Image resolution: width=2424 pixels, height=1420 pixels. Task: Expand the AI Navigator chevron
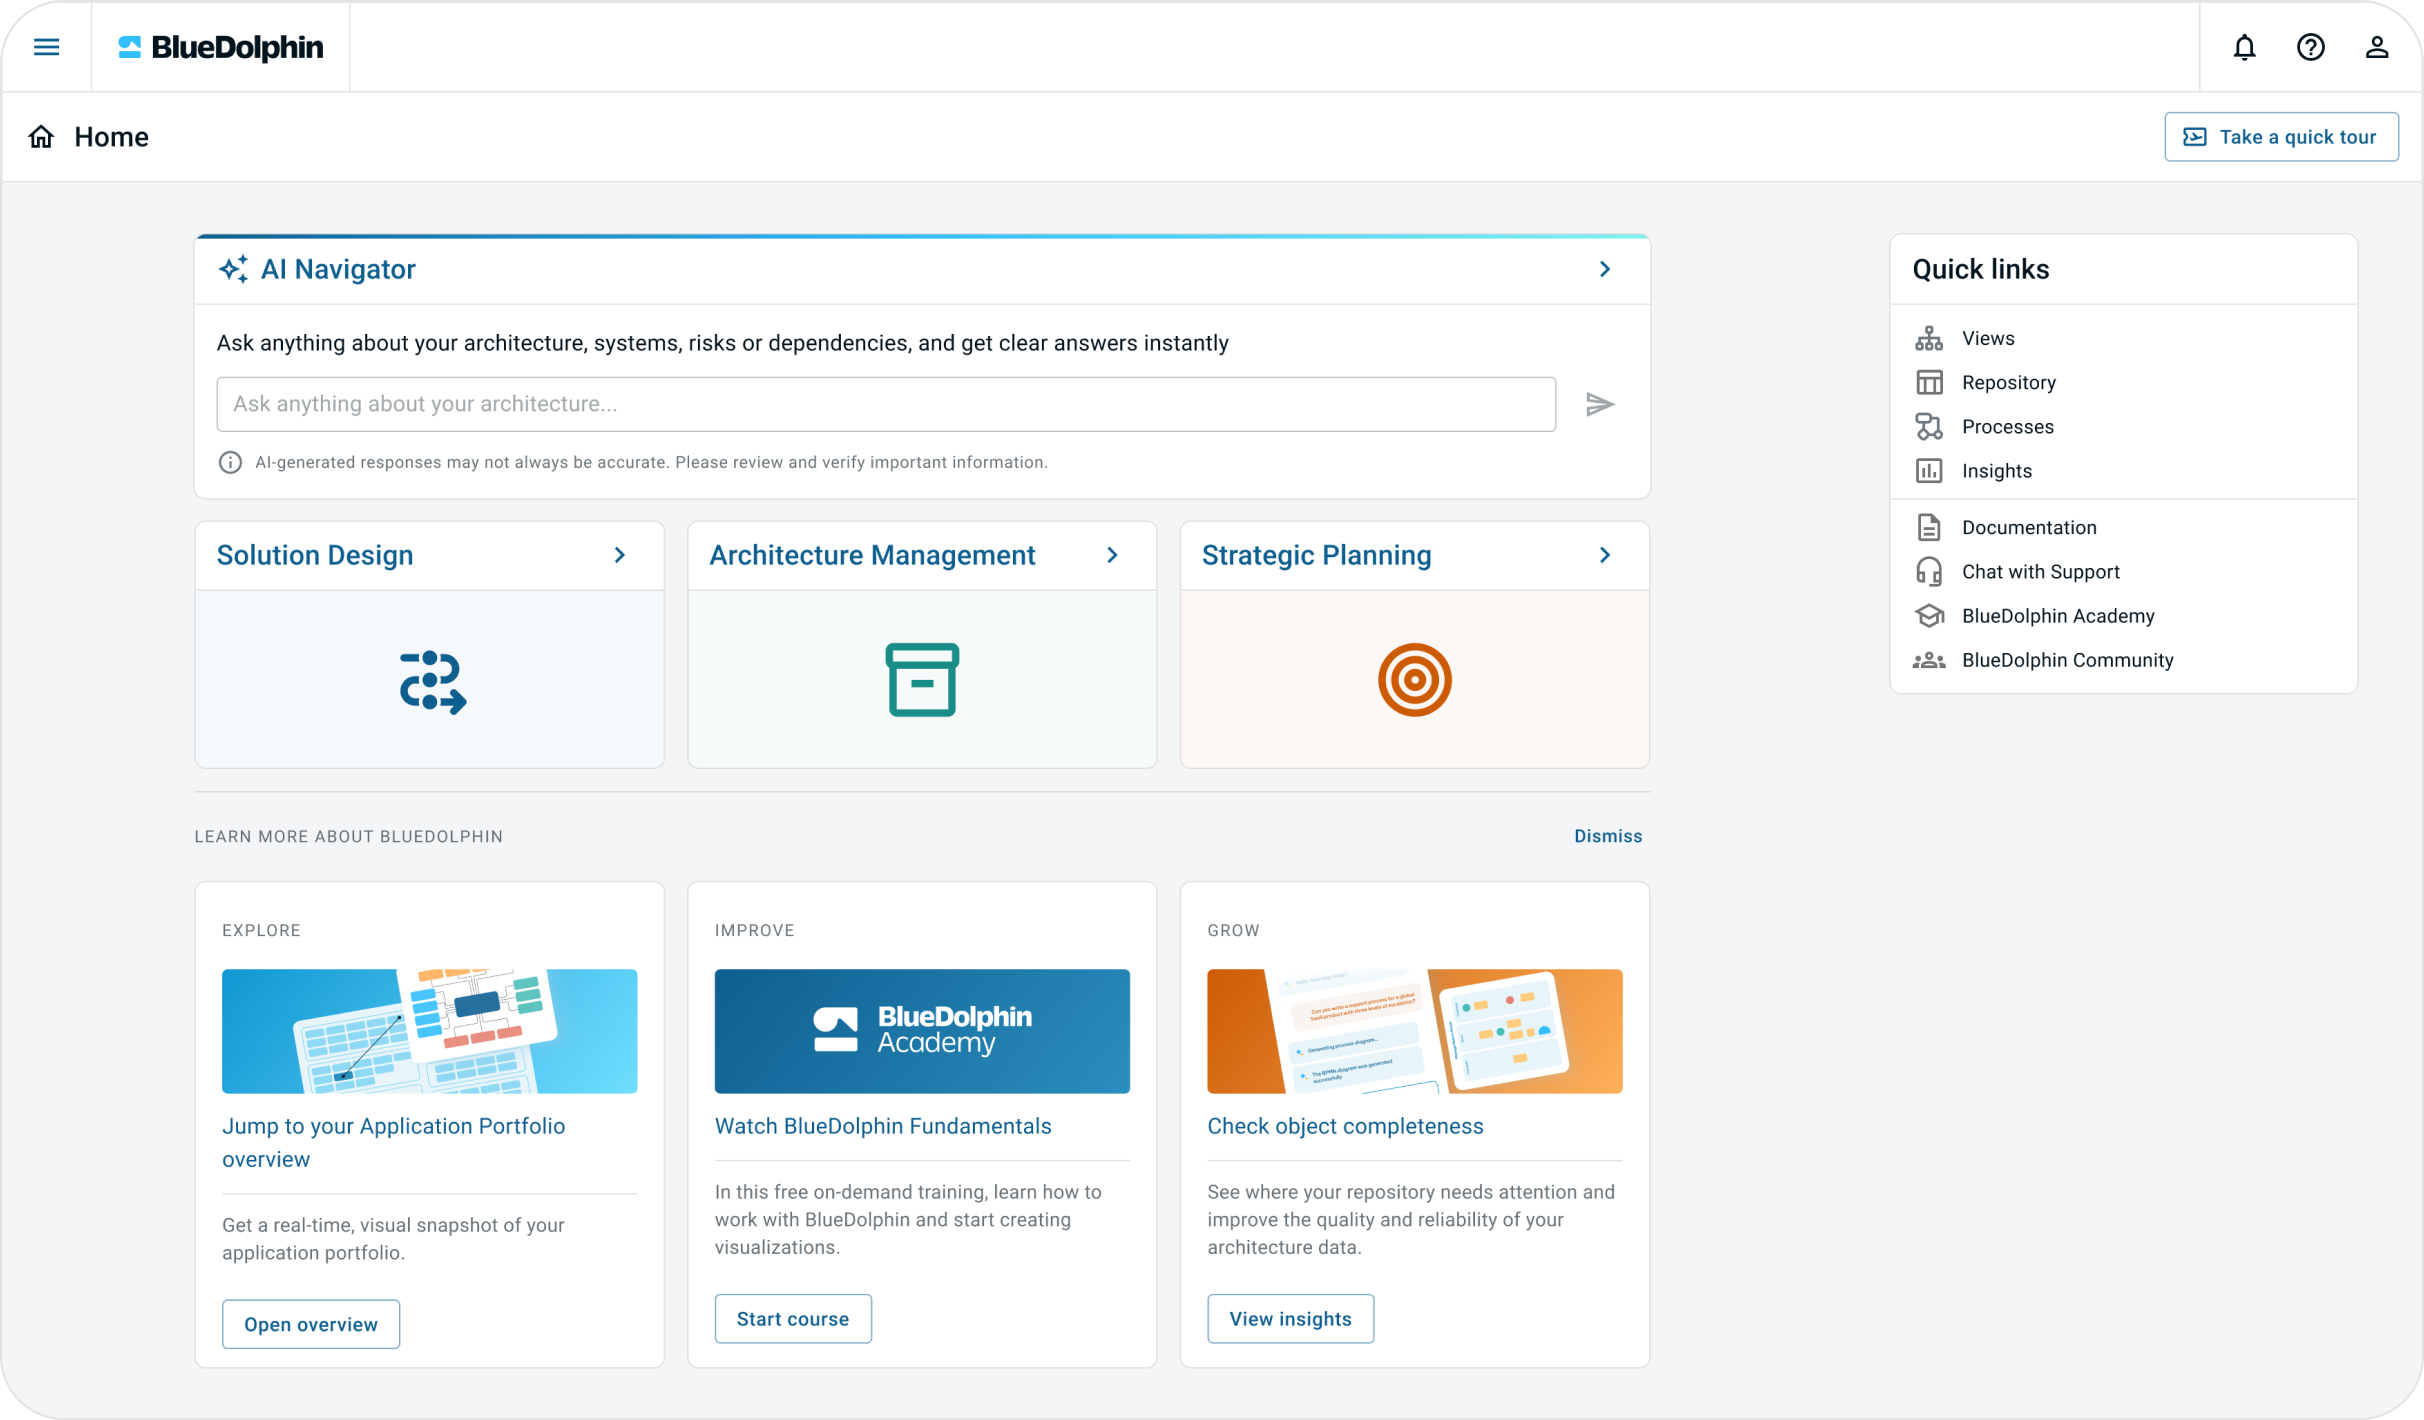click(x=1604, y=269)
